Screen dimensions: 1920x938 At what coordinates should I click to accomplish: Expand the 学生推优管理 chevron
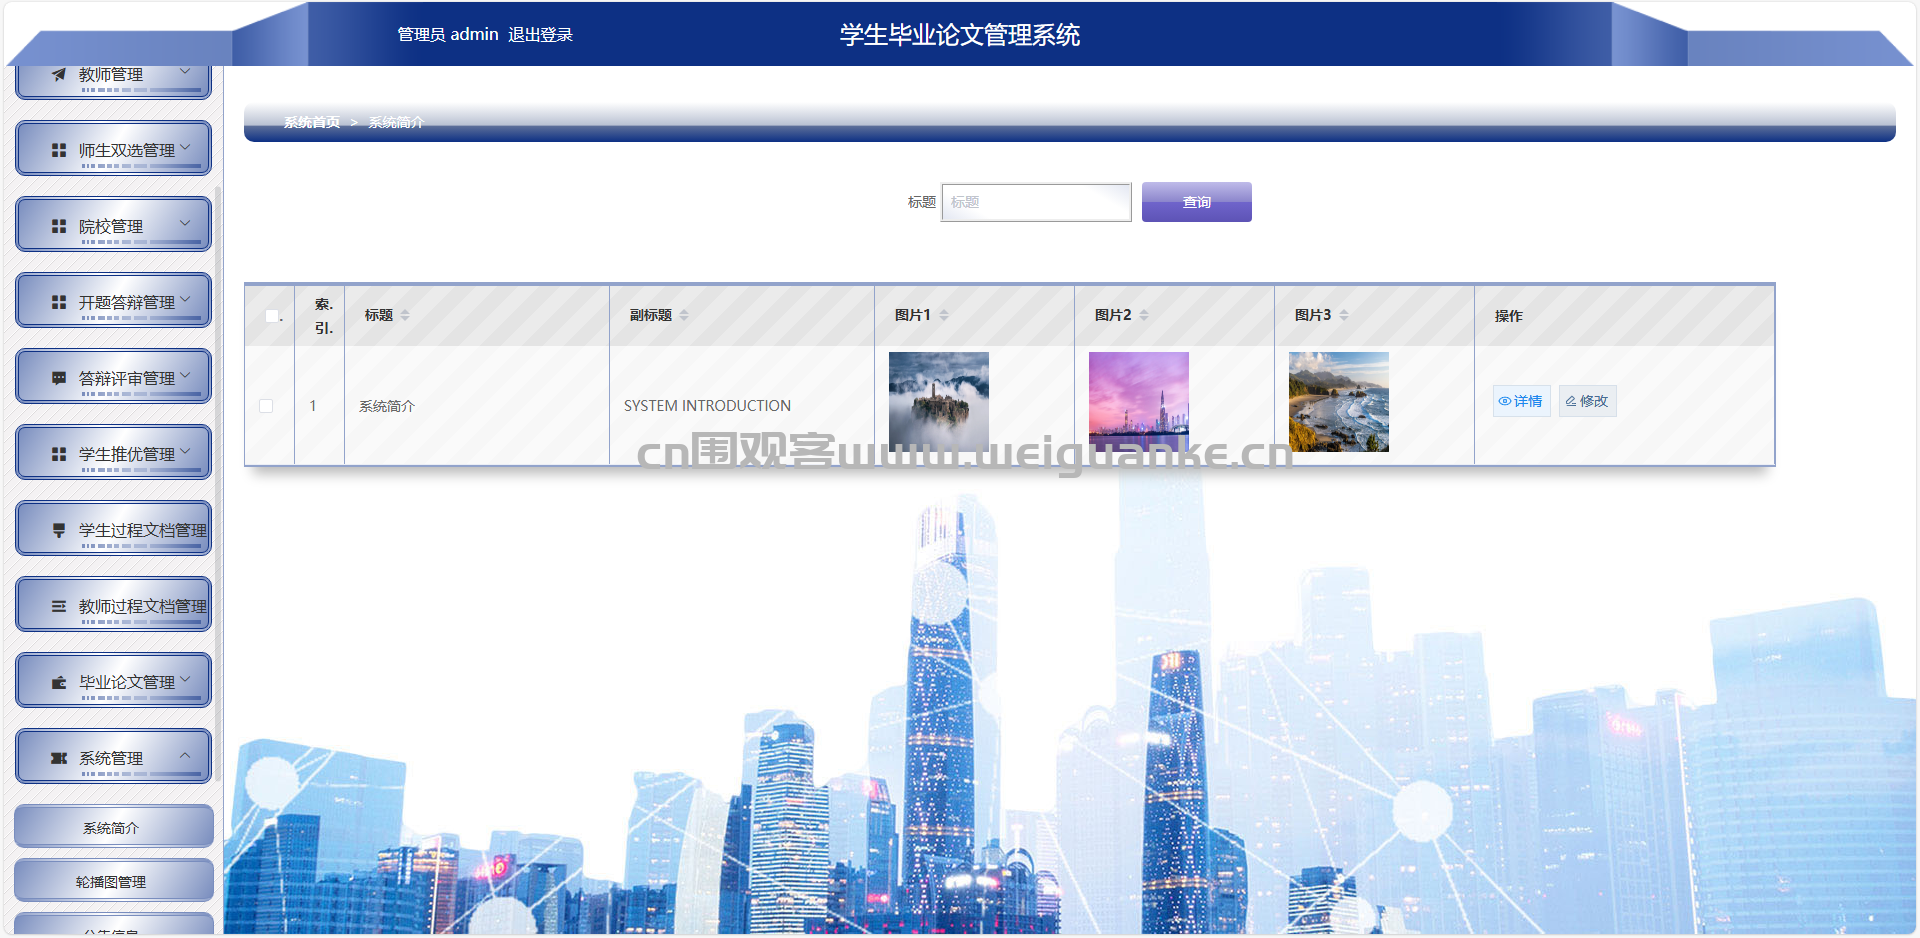185,451
